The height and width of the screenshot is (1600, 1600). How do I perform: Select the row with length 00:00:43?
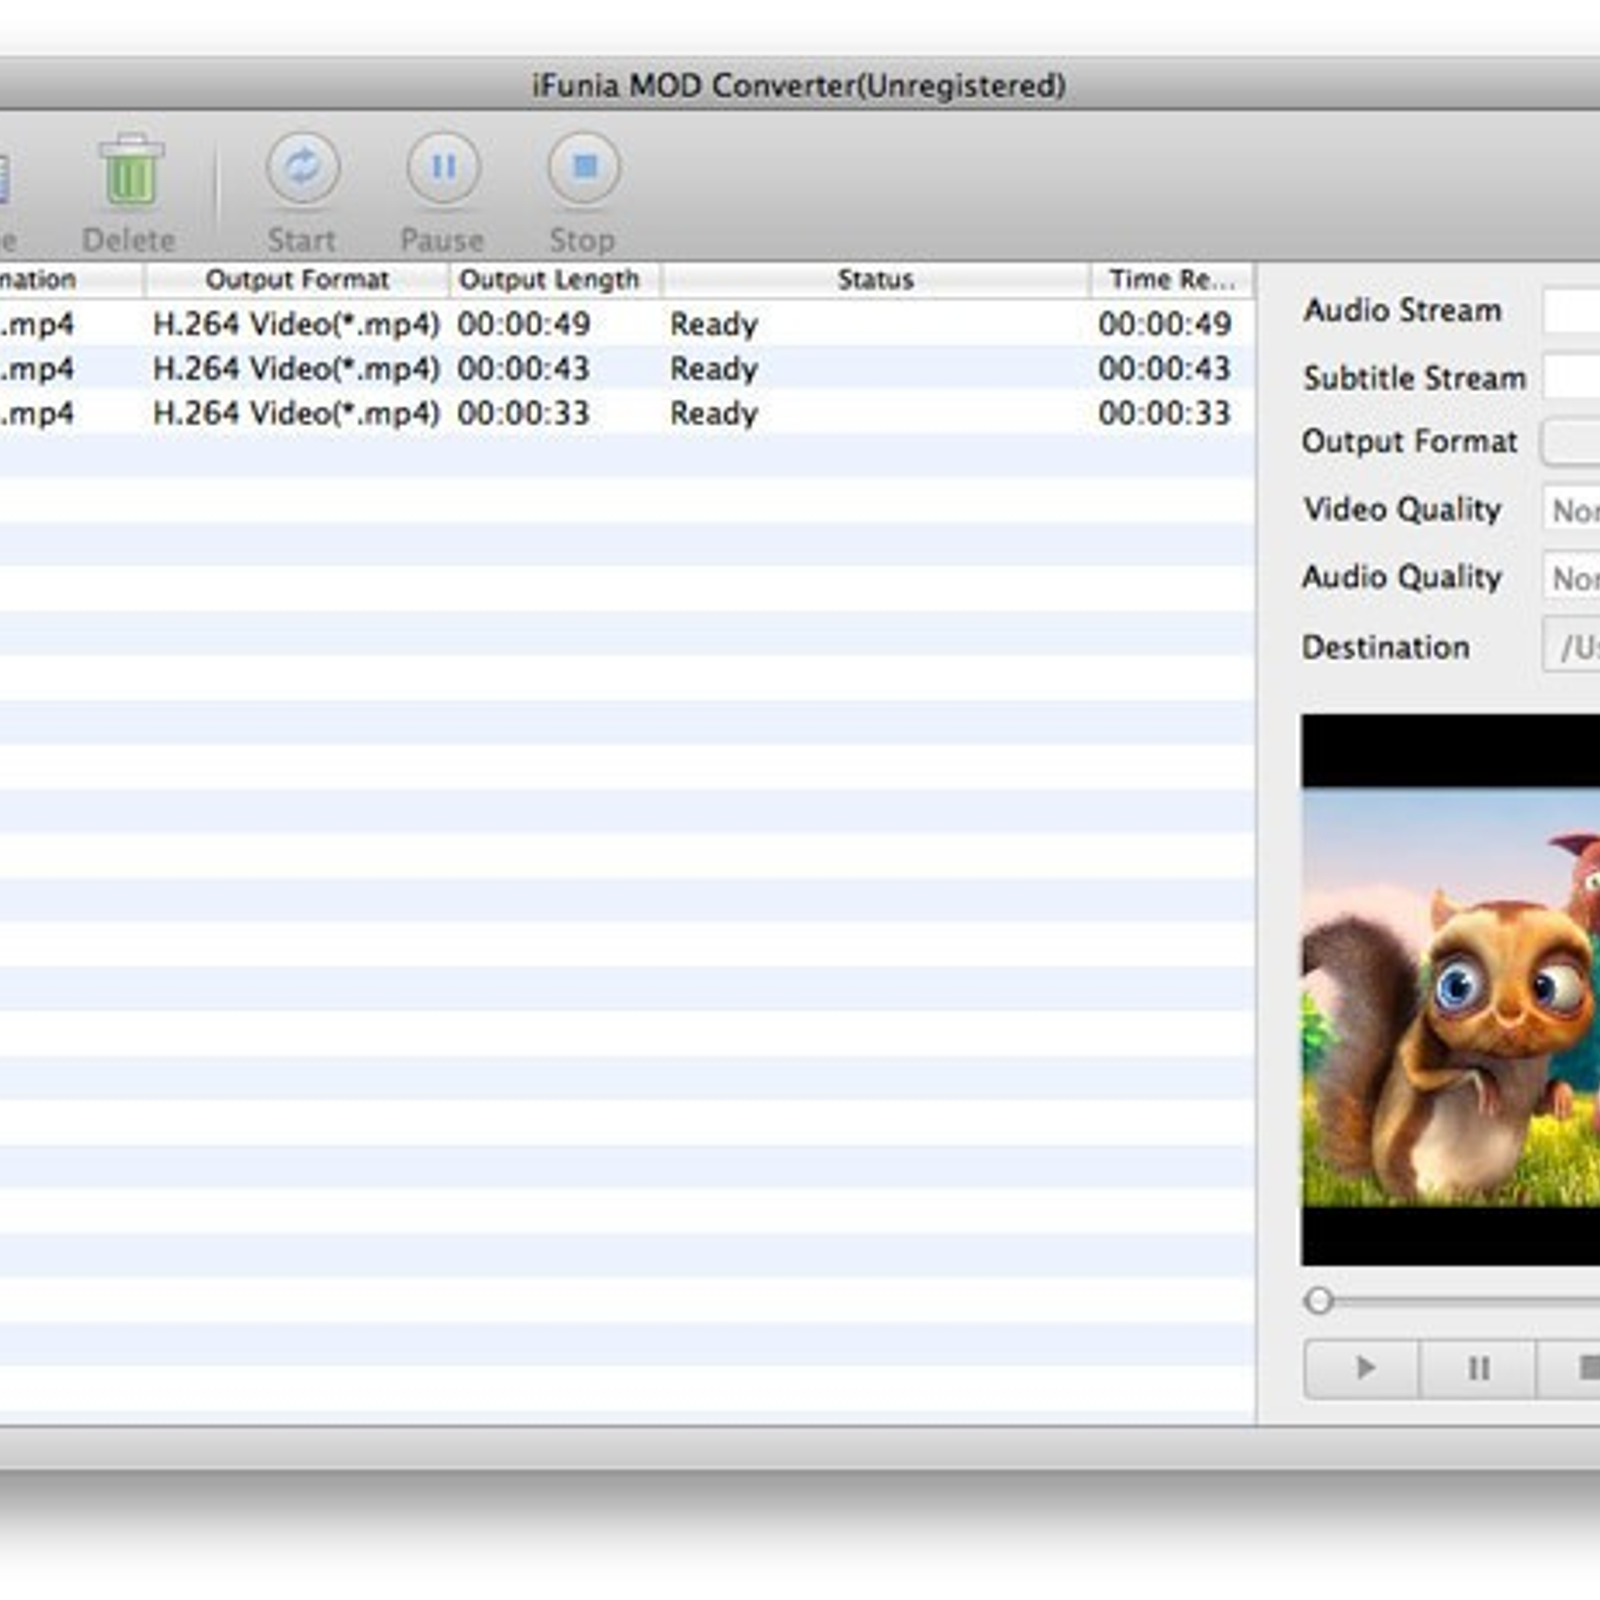pyautogui.click(x=600, y=369)
